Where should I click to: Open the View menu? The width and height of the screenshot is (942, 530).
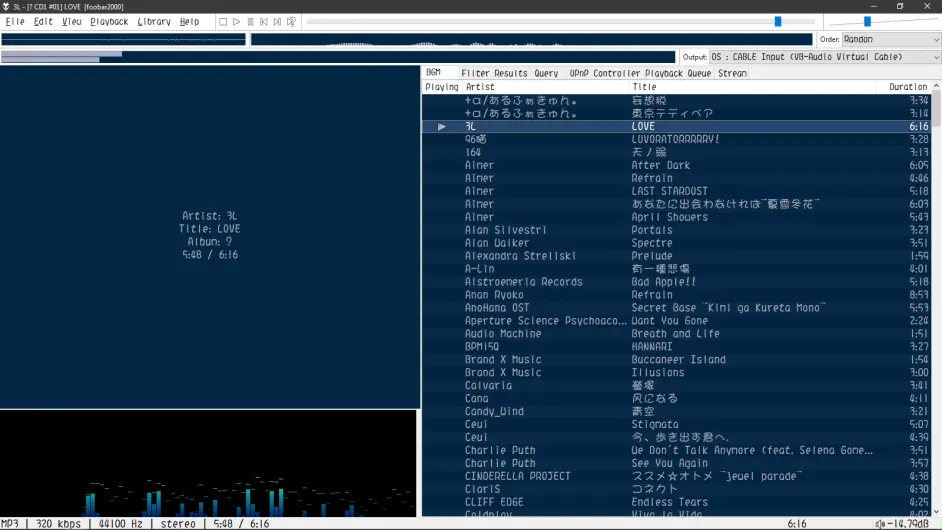click(x=71, y=22)
